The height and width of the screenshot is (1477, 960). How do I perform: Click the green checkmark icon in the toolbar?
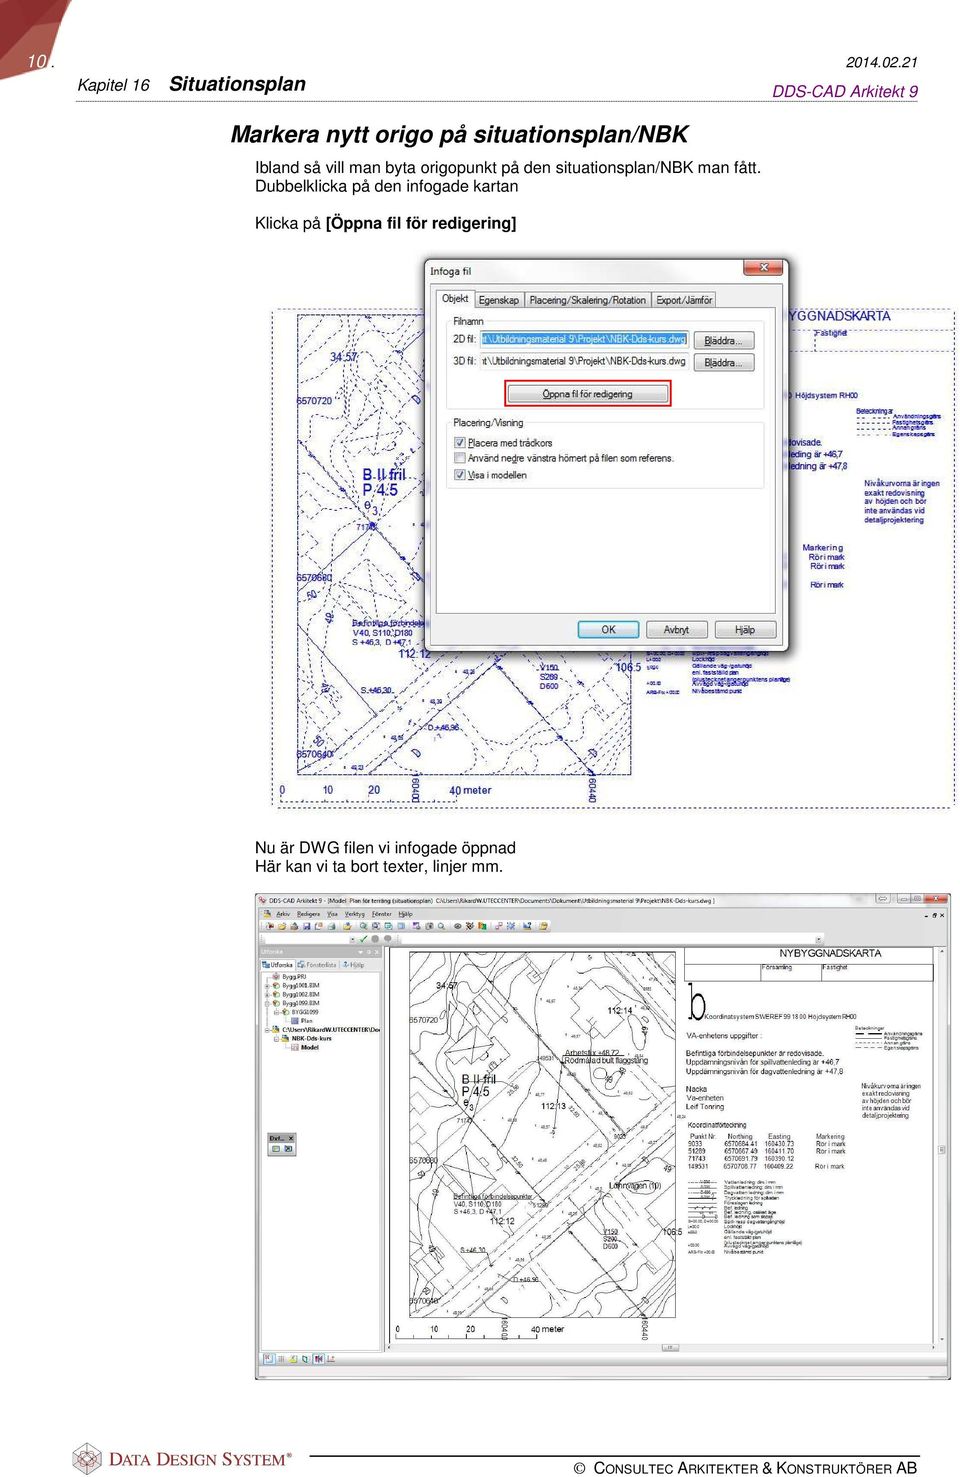coord(363,939)
